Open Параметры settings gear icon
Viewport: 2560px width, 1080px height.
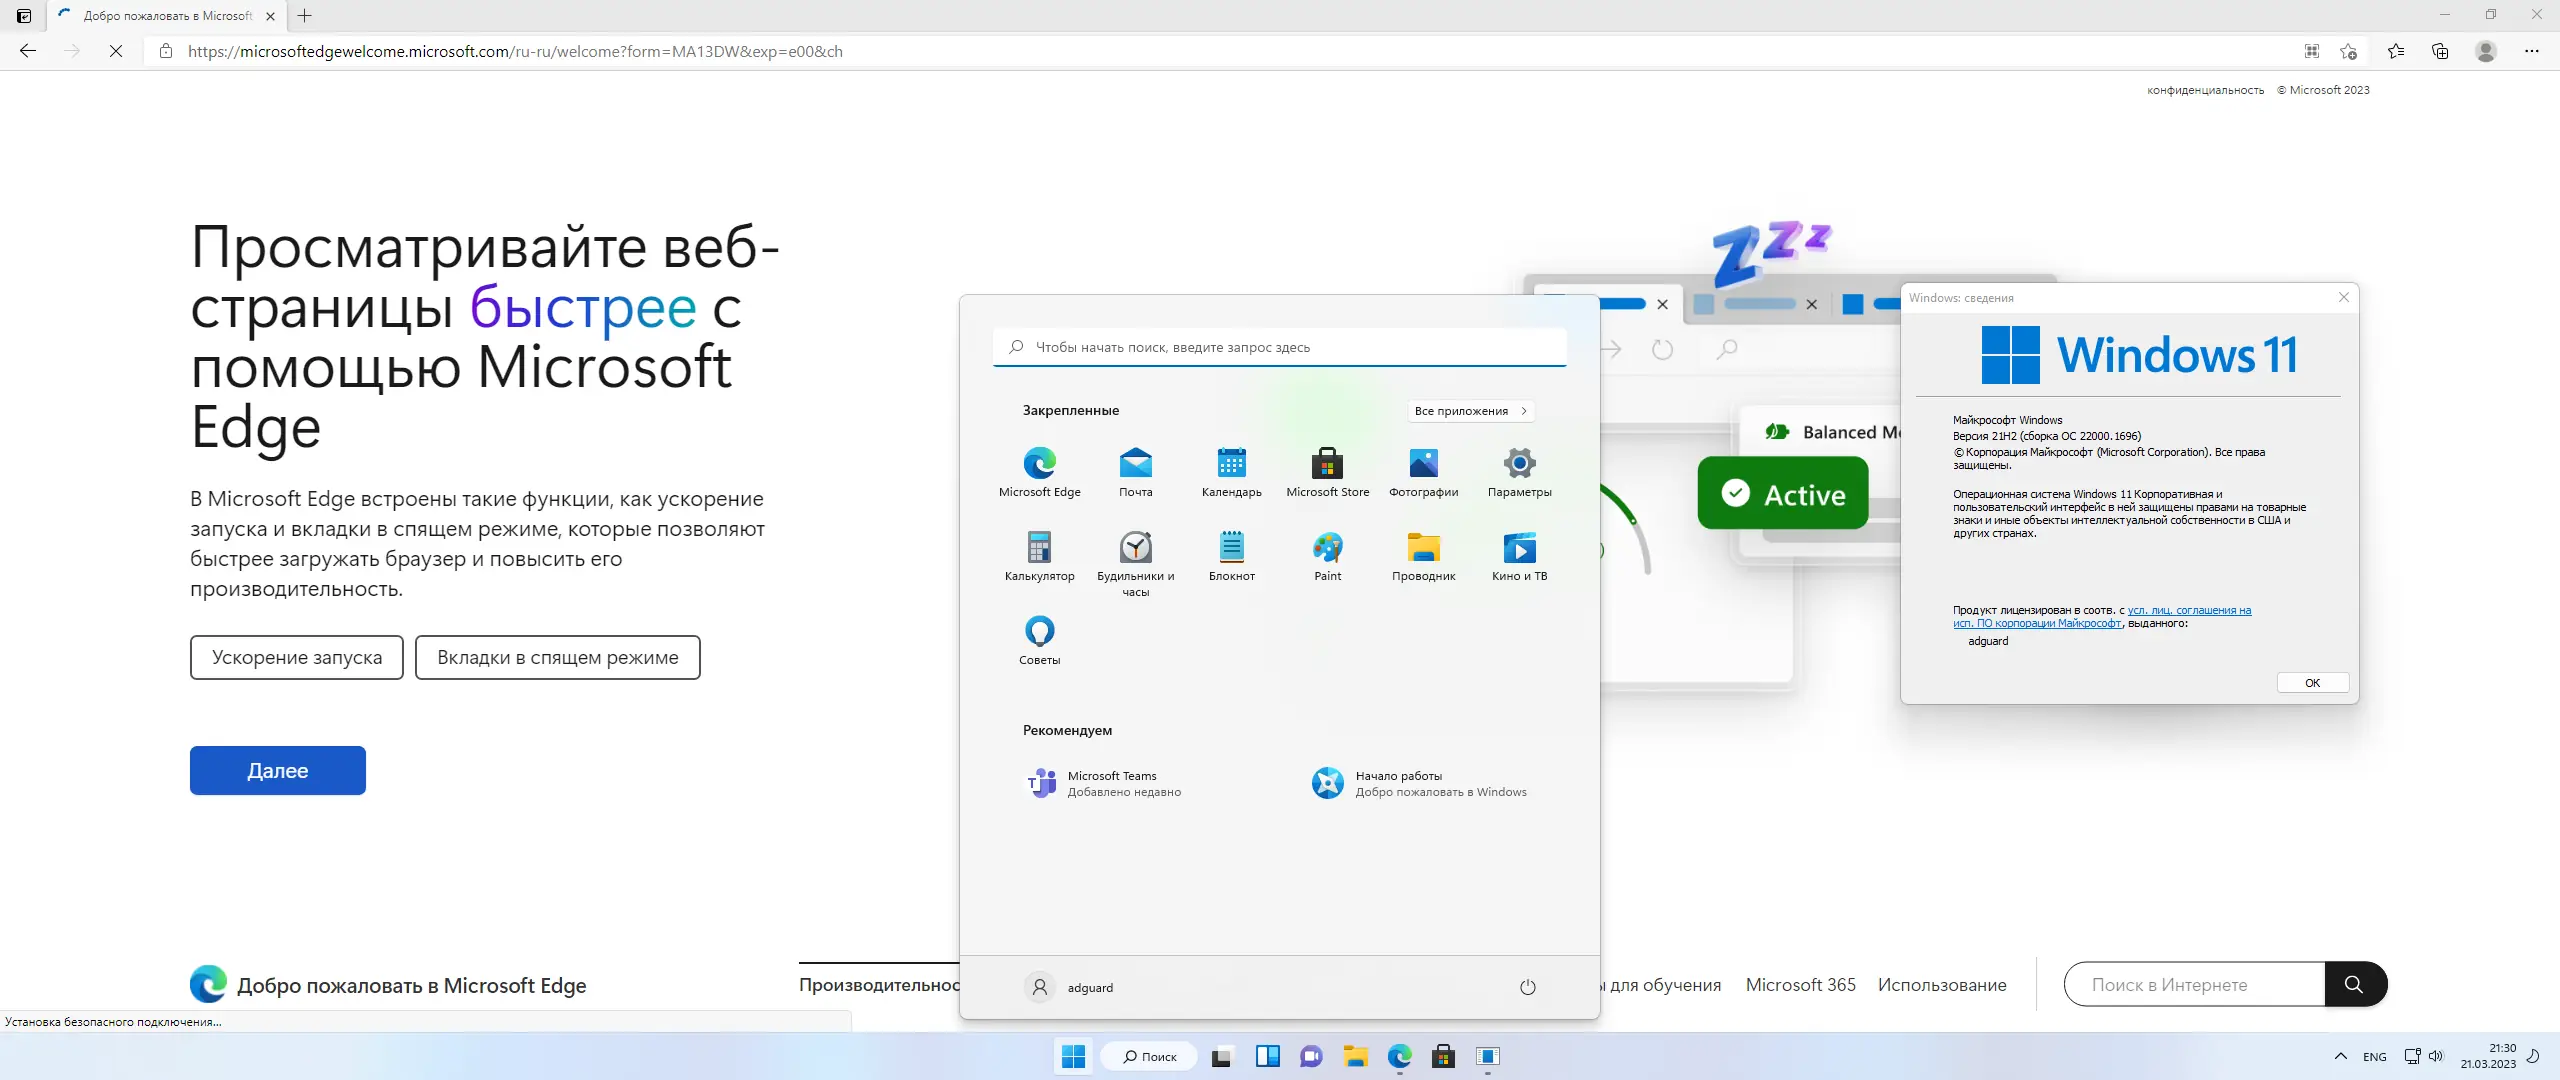coord(1519,472)
